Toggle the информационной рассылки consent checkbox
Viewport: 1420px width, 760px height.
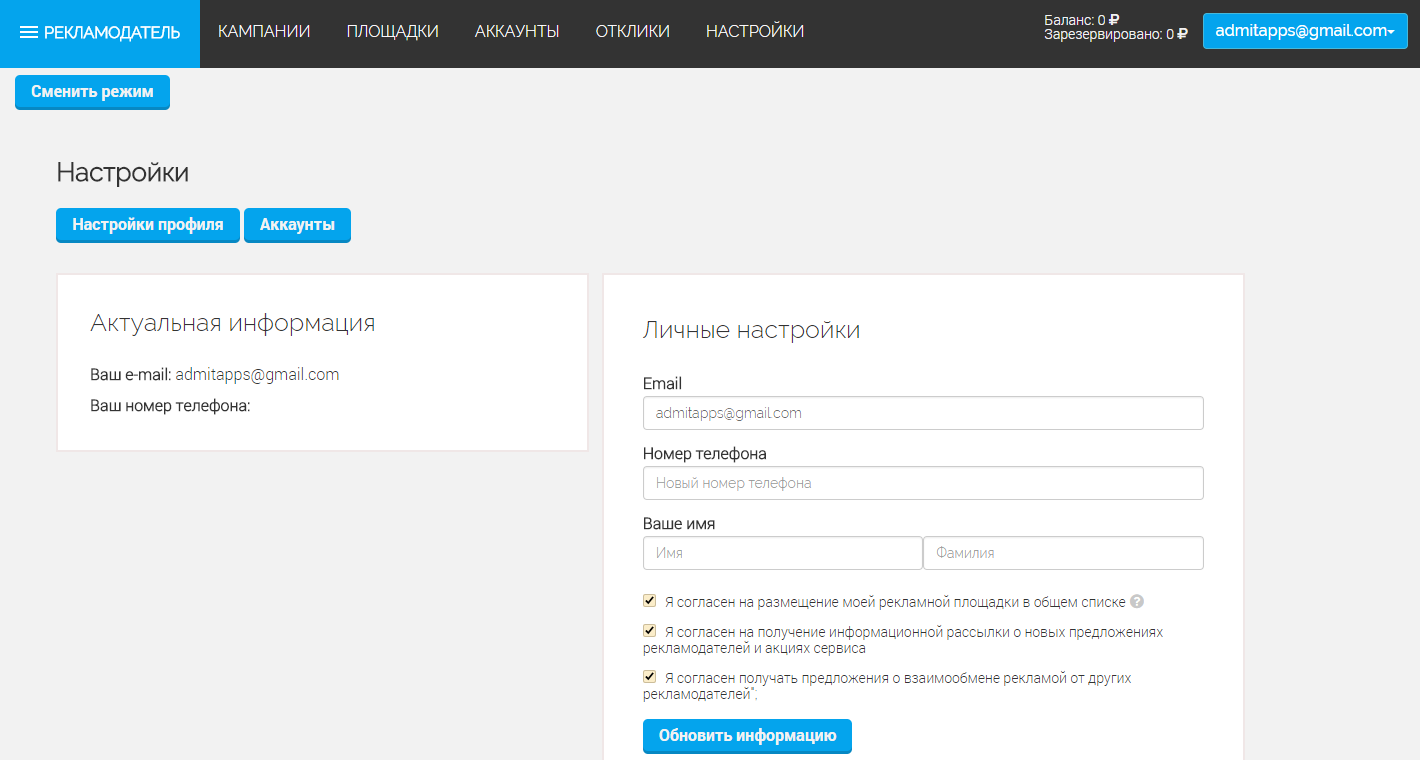650,631
